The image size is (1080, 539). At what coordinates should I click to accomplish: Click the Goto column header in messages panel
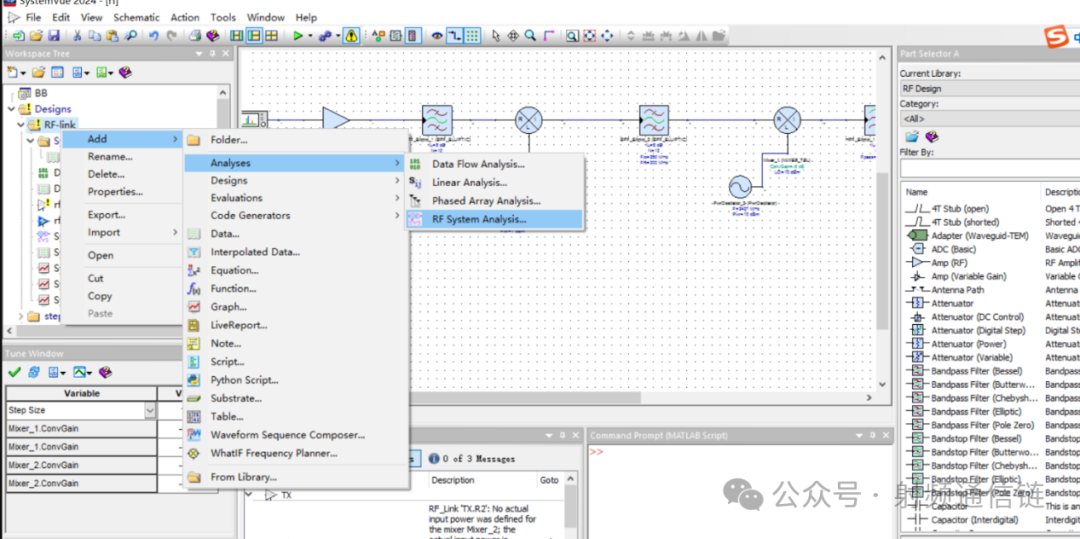pyautogui.click(x=550, y=480)
